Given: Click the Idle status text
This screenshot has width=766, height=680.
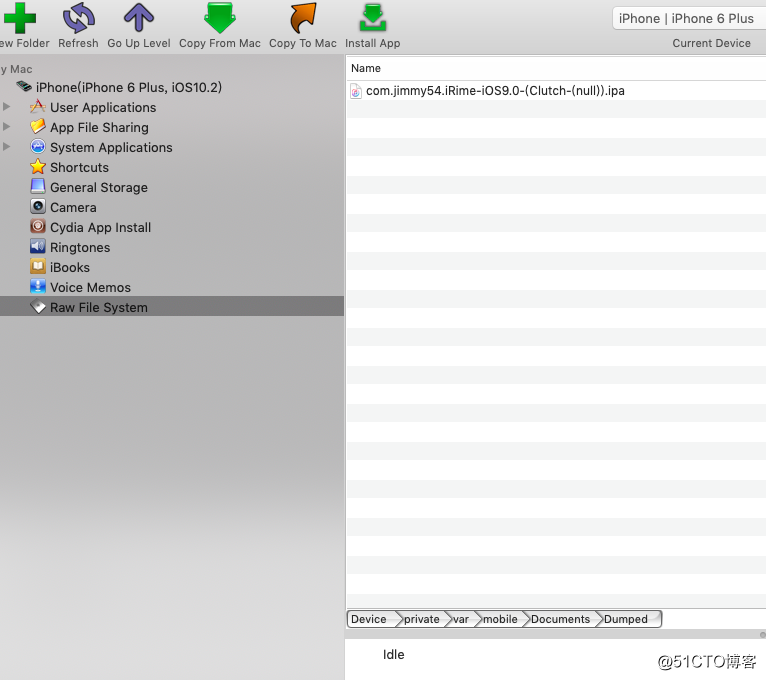Looking at the screenshot, I should pyautogui.click(x=394, y=655).
